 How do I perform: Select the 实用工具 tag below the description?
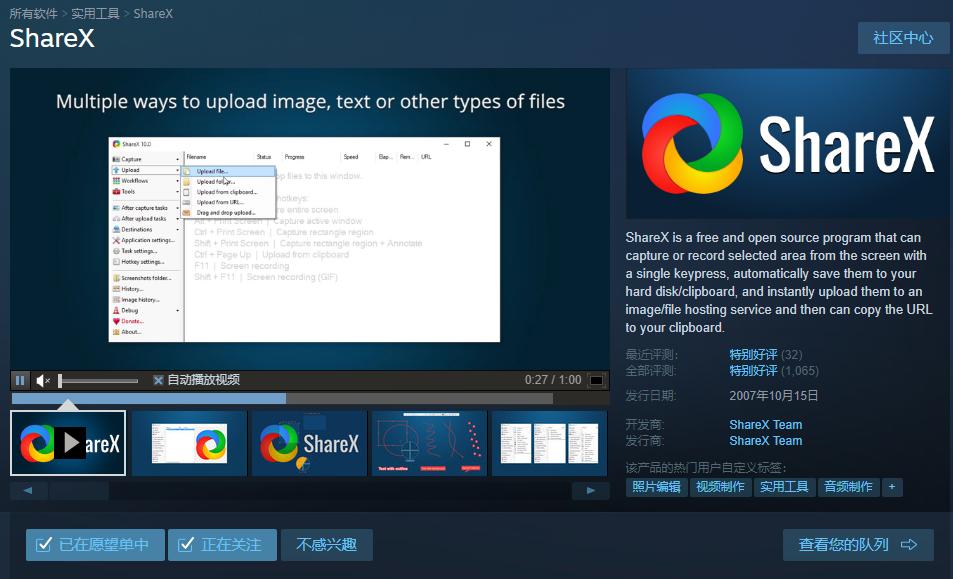click(784, 488)
